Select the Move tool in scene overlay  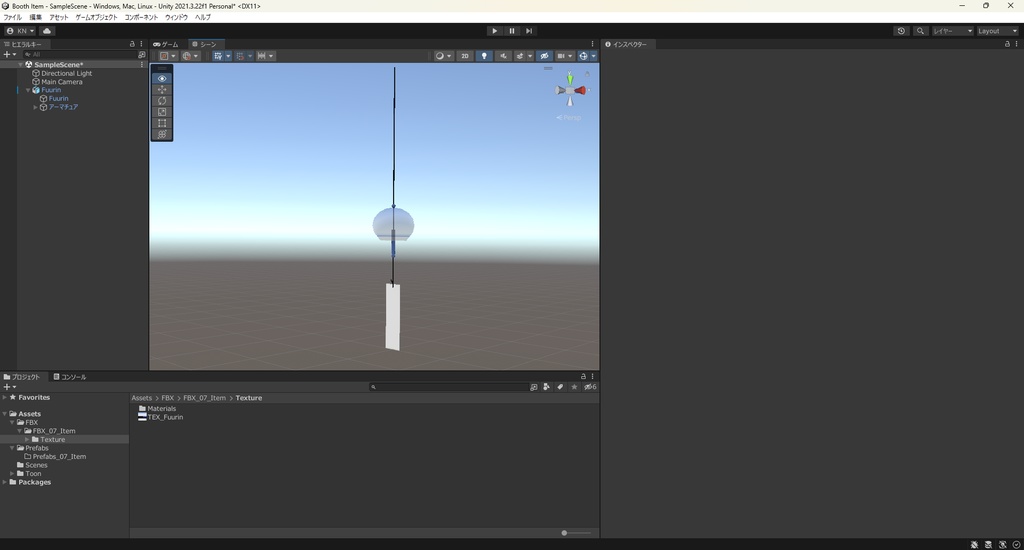pyautogui.click(x=162, y=89)
